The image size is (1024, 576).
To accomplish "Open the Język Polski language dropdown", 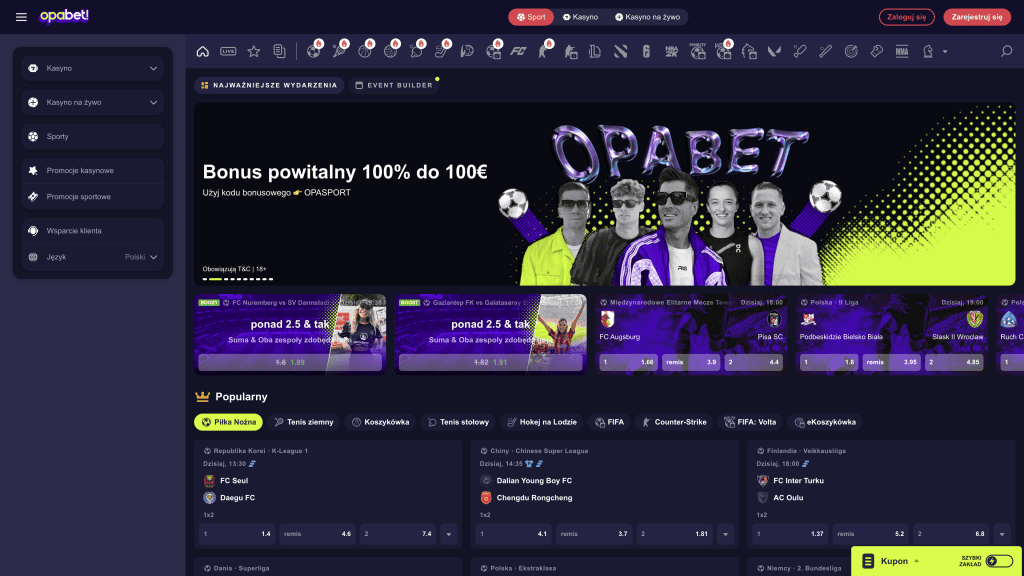I will click(x=93, y=257).
